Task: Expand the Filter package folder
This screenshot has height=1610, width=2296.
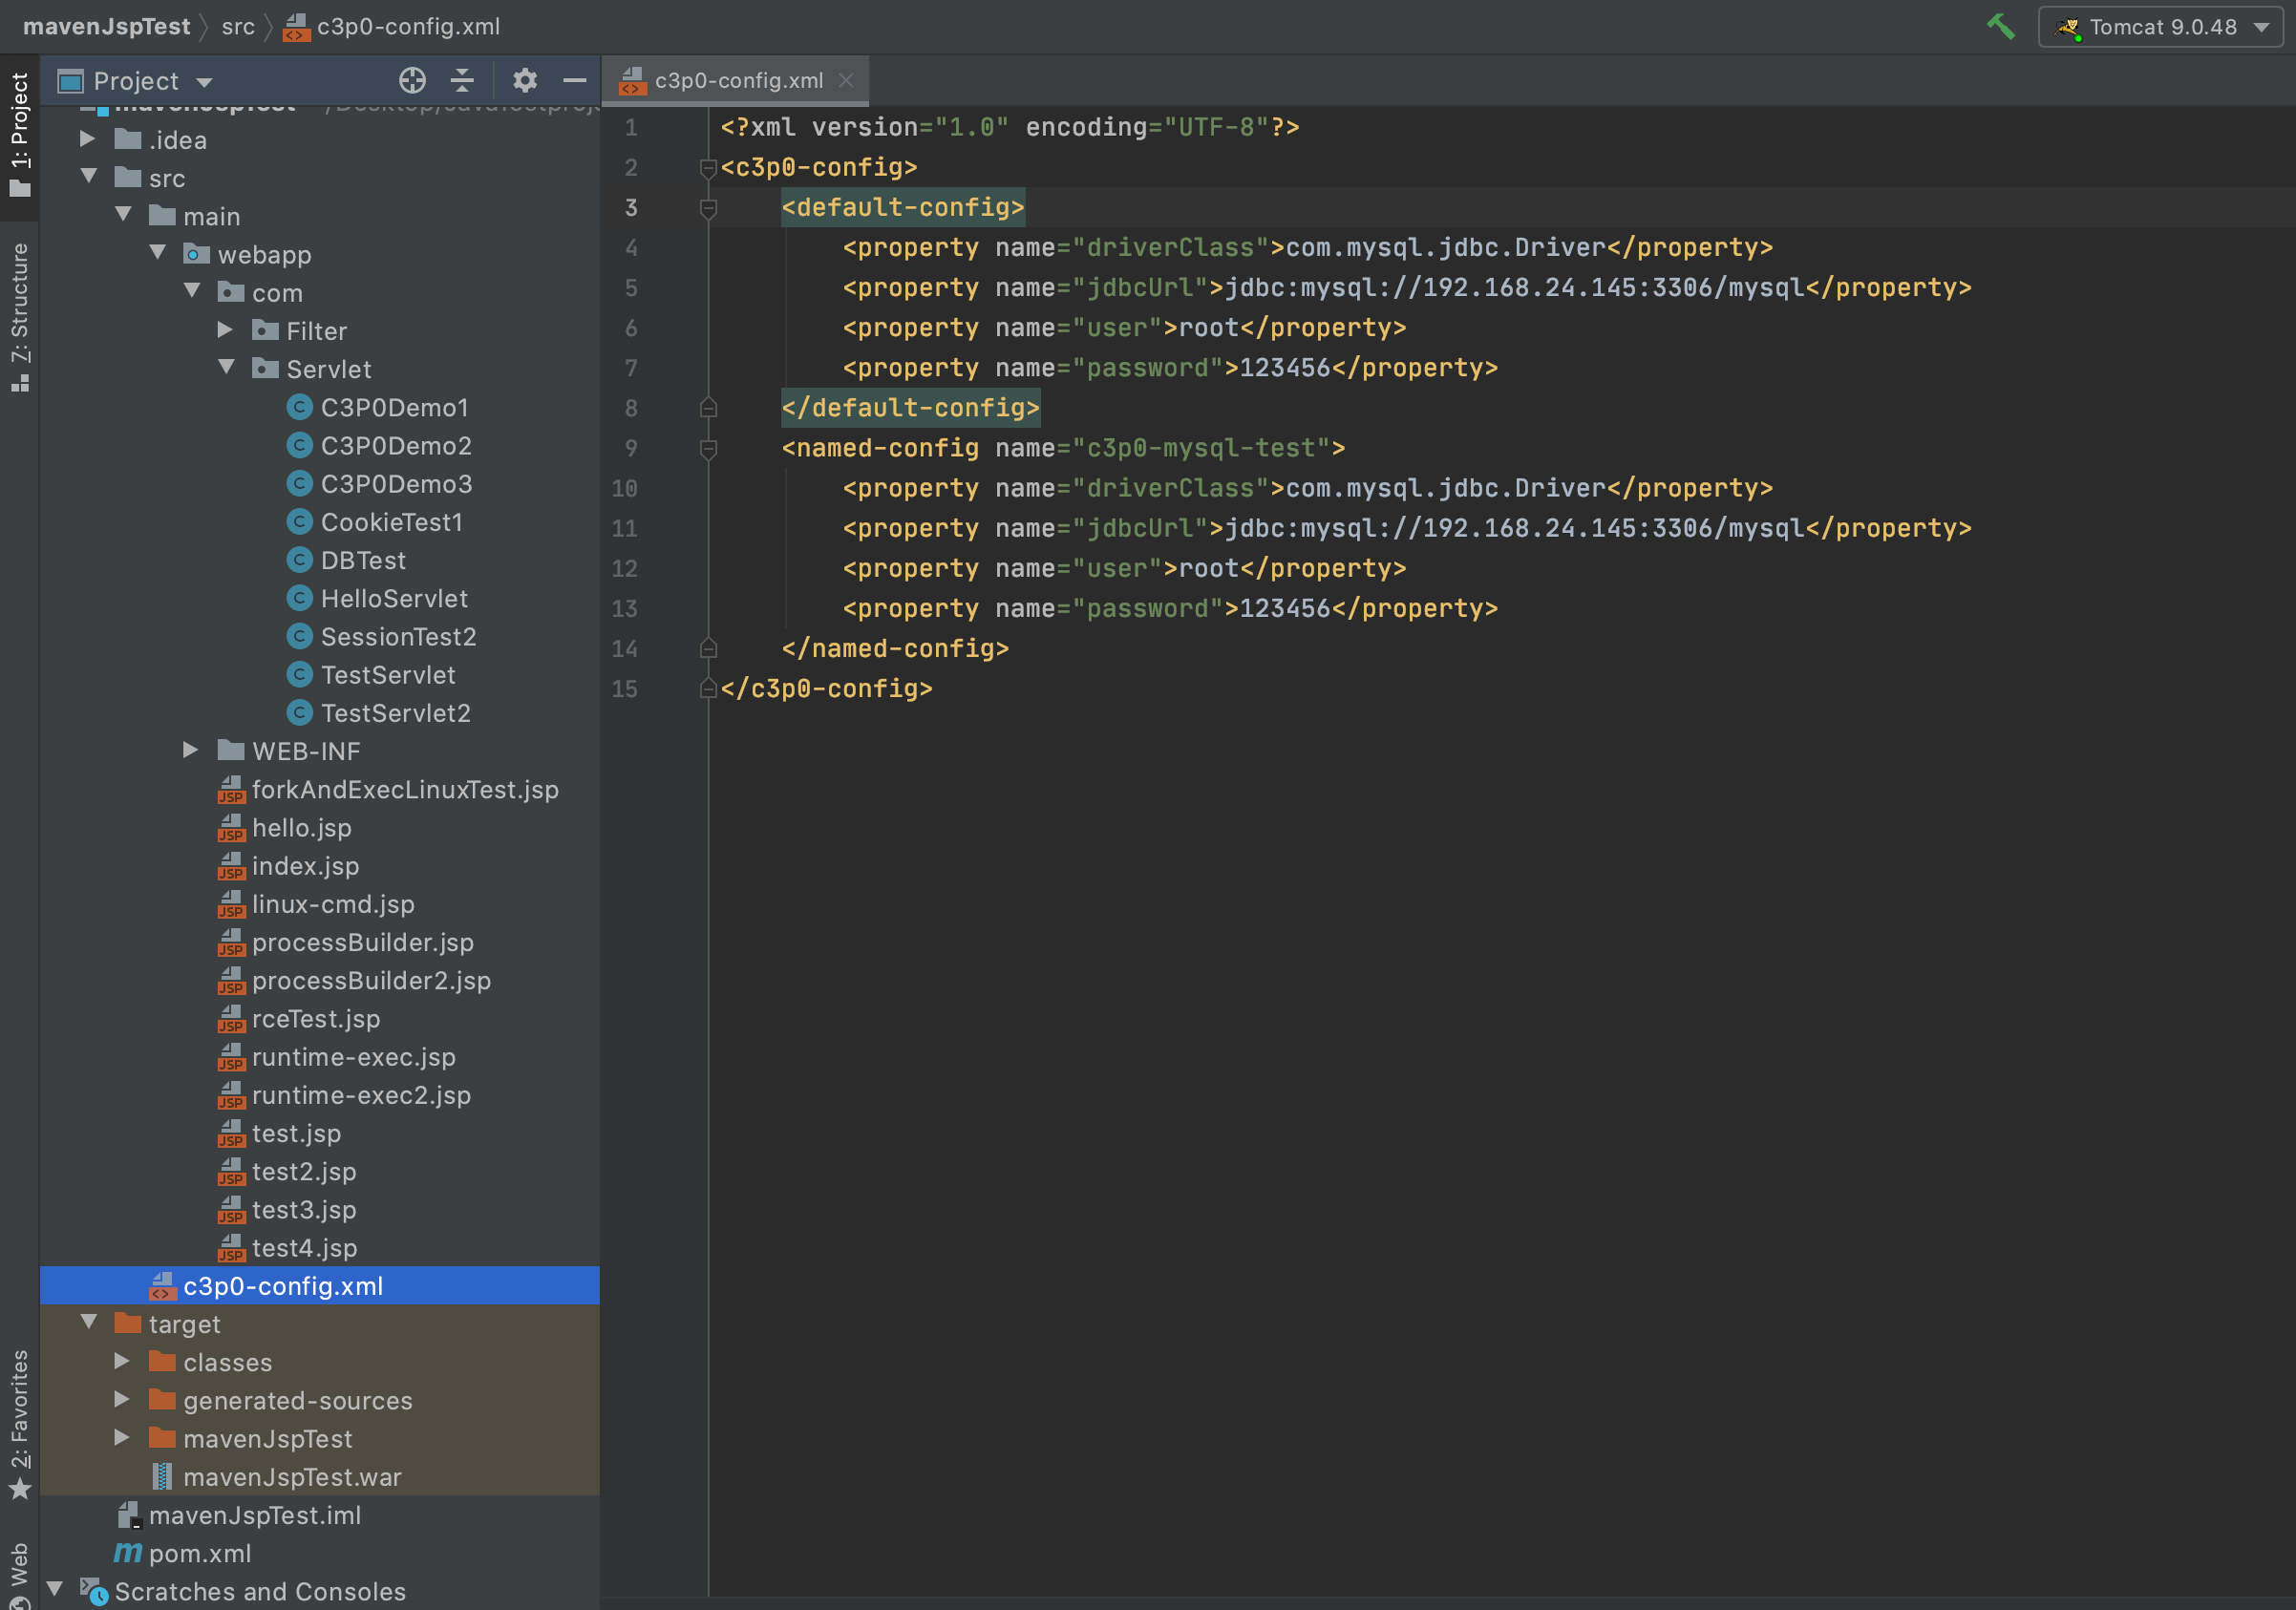Action: pyautogui.click(x=225, y=330)
